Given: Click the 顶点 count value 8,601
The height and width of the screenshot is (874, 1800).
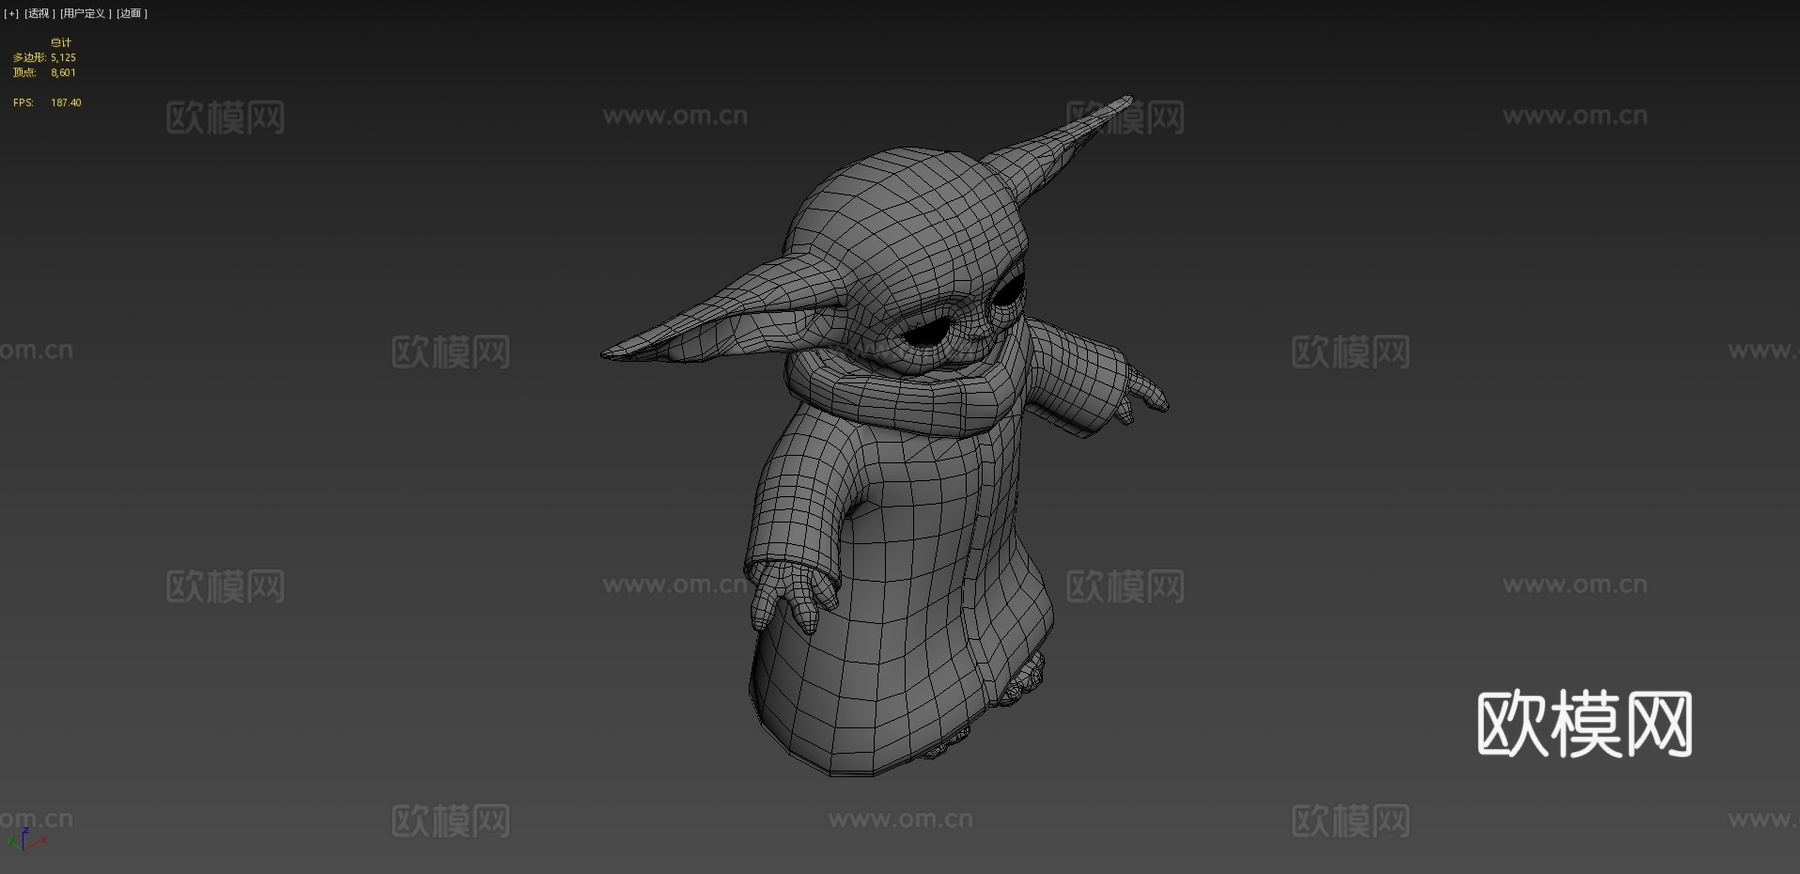Looking at the screenshot, I should coord(63,72).
